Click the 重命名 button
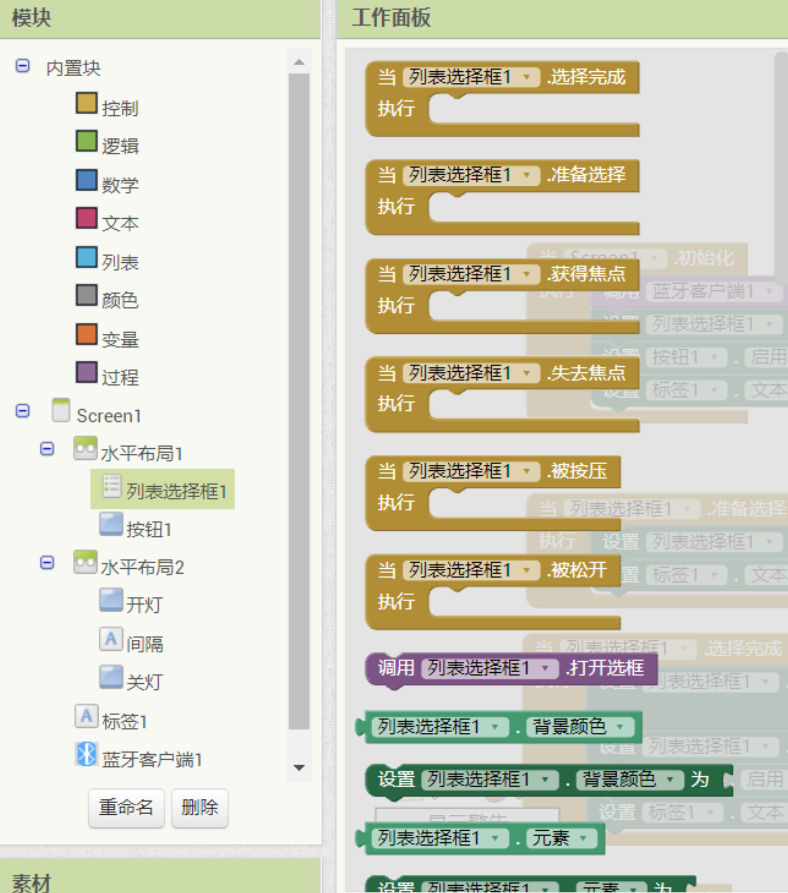Image resolution: width=788 pixels, height=893 pixels. [126, 807]
